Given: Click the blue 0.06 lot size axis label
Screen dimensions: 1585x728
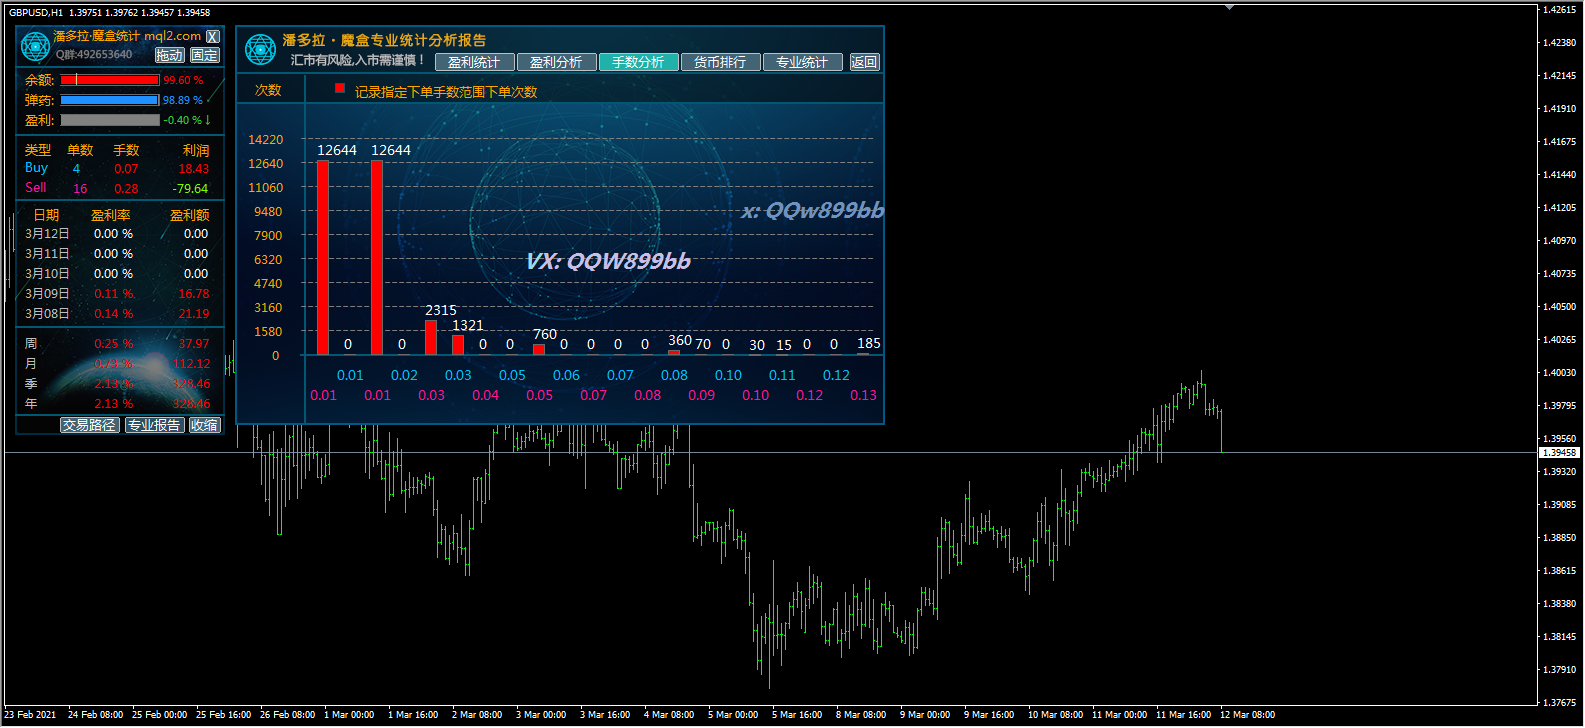Looking at the screenshot, I should pos(566,375).
